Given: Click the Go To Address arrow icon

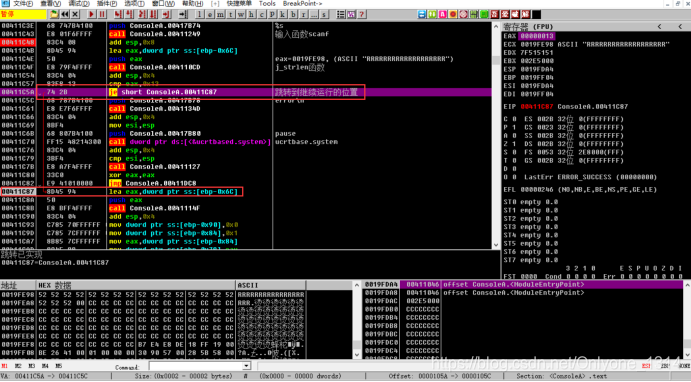Looking at the screenshot, I should (x=182, y=15).
